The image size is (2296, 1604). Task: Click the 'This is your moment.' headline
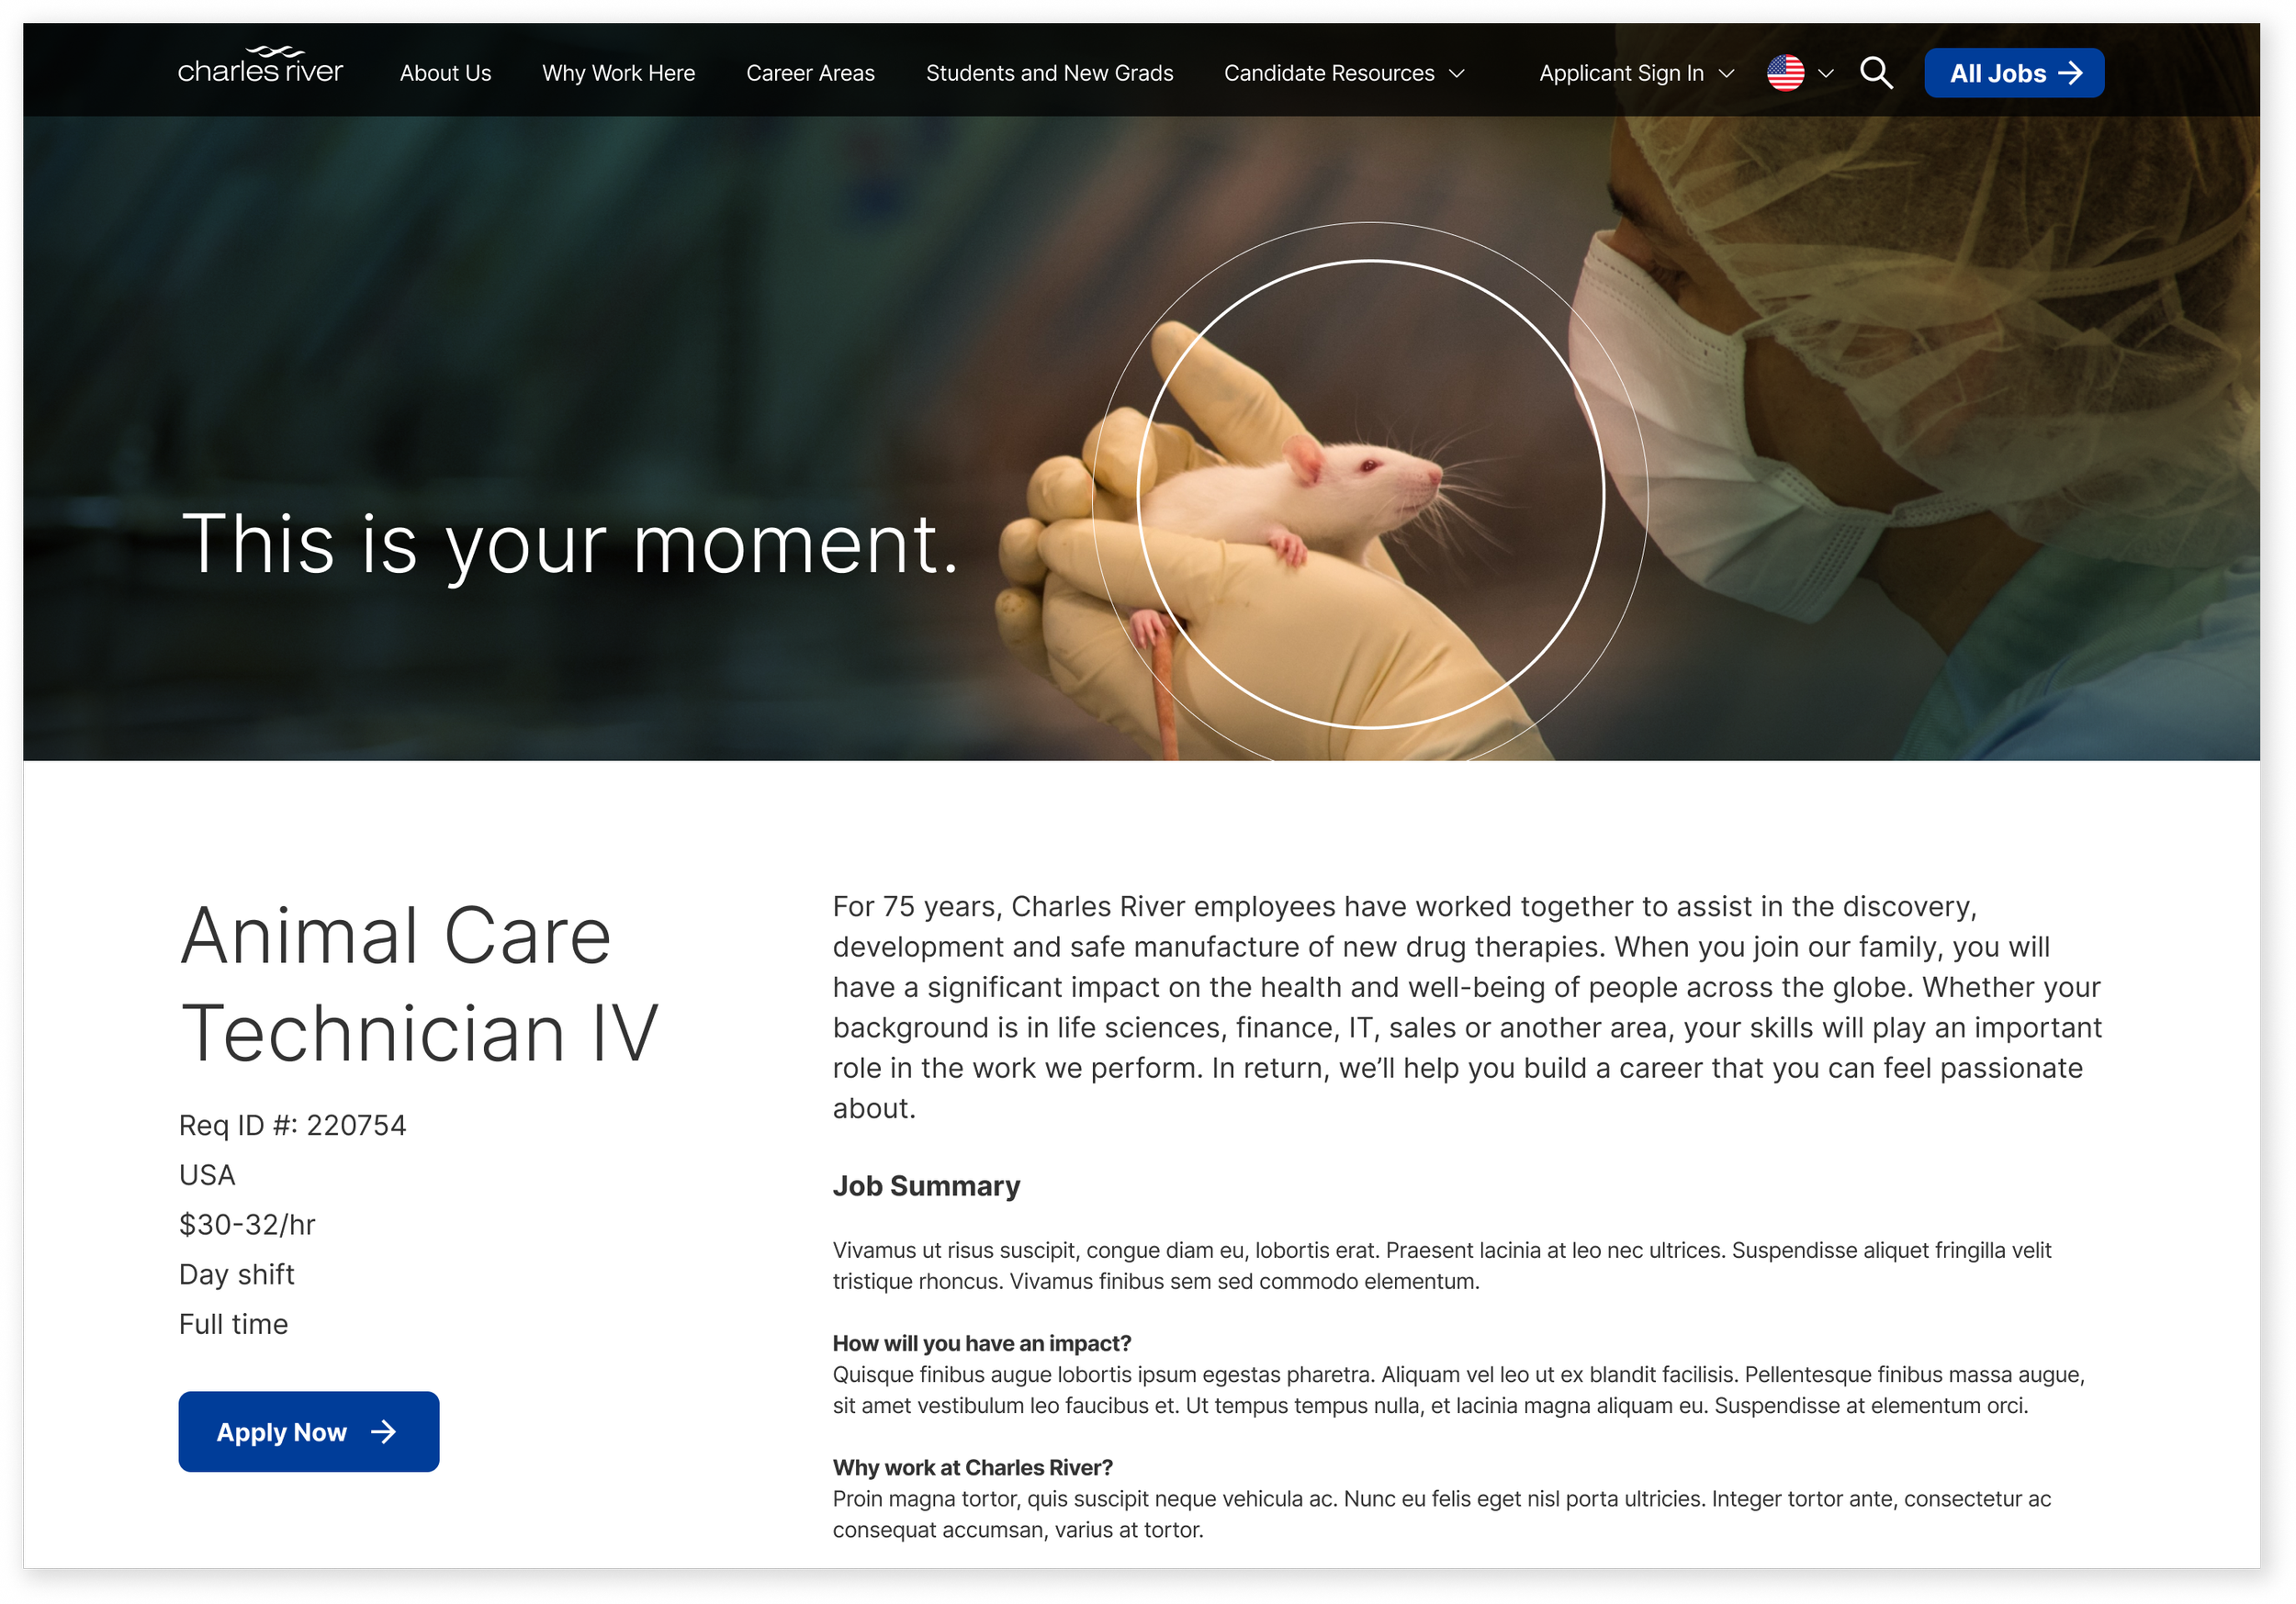(x=570, y=546)
